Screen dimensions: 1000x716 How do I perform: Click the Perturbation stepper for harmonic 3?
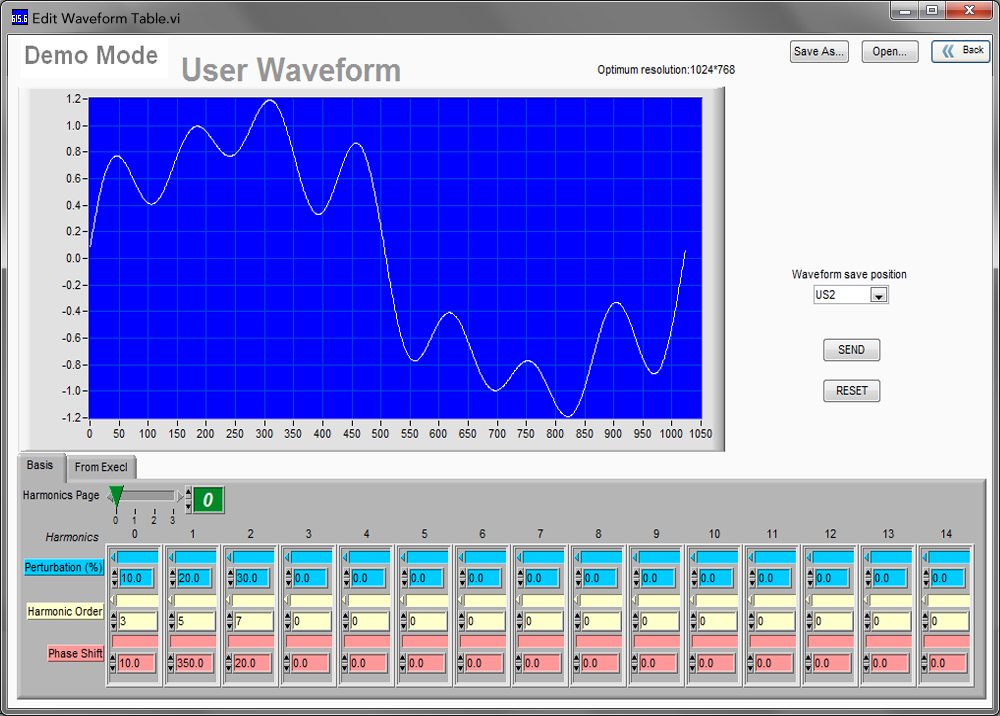[x=288, y=578]
